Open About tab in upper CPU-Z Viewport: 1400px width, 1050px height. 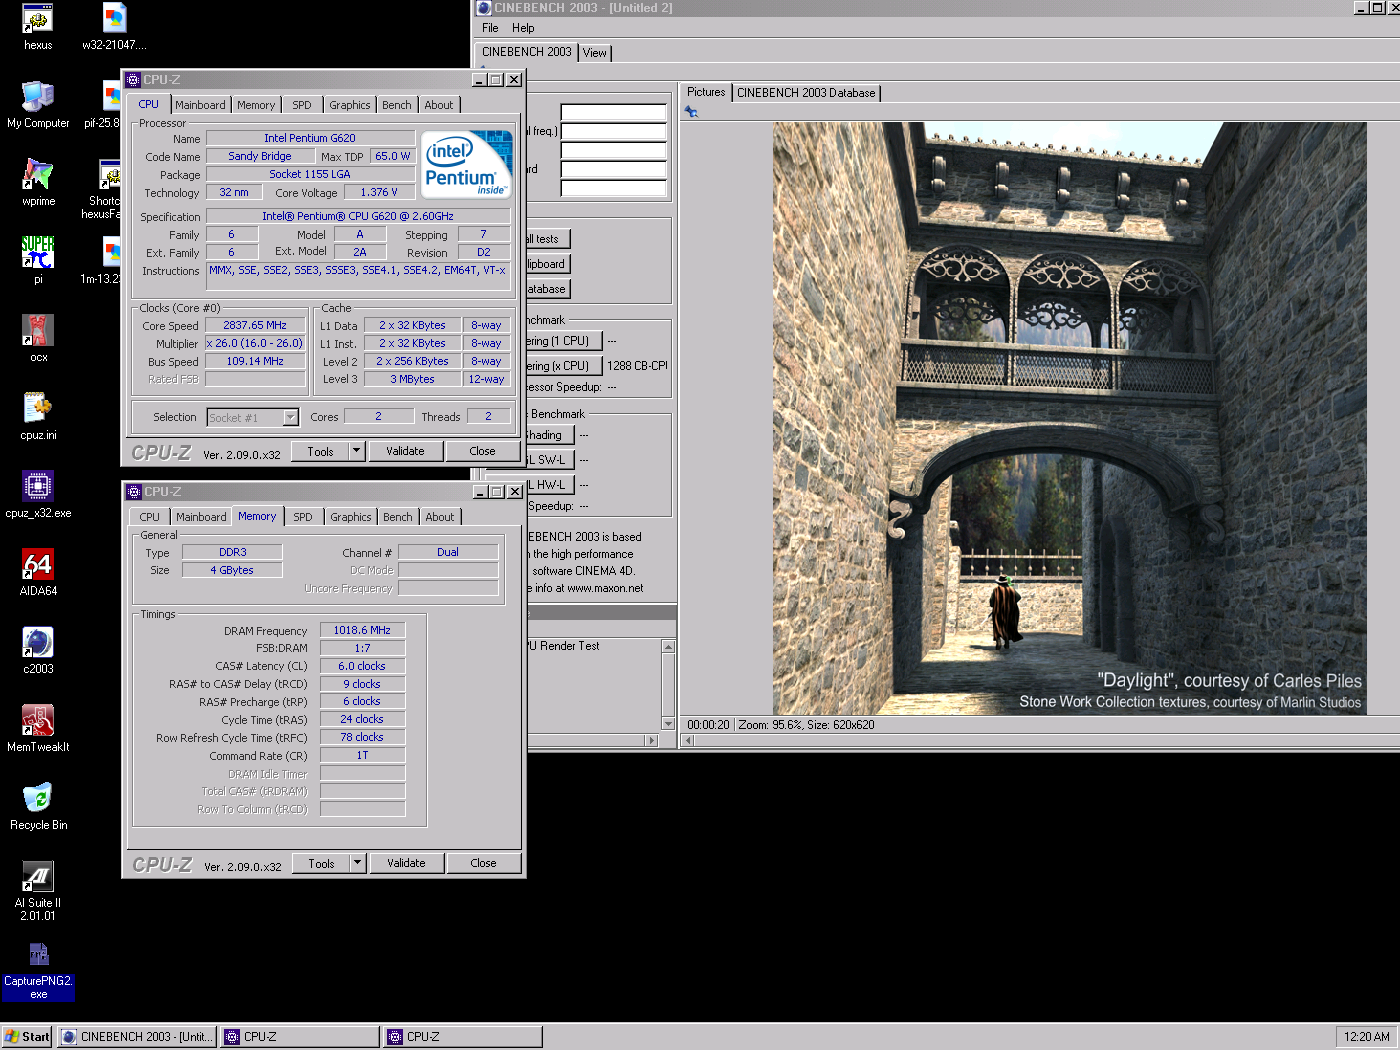tap(439, 105)
